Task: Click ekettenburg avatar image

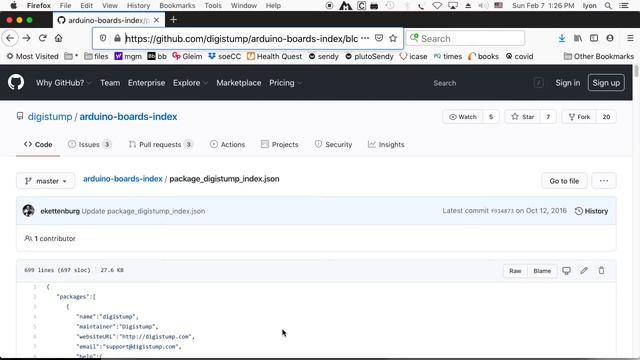Action: coord(29,211)
